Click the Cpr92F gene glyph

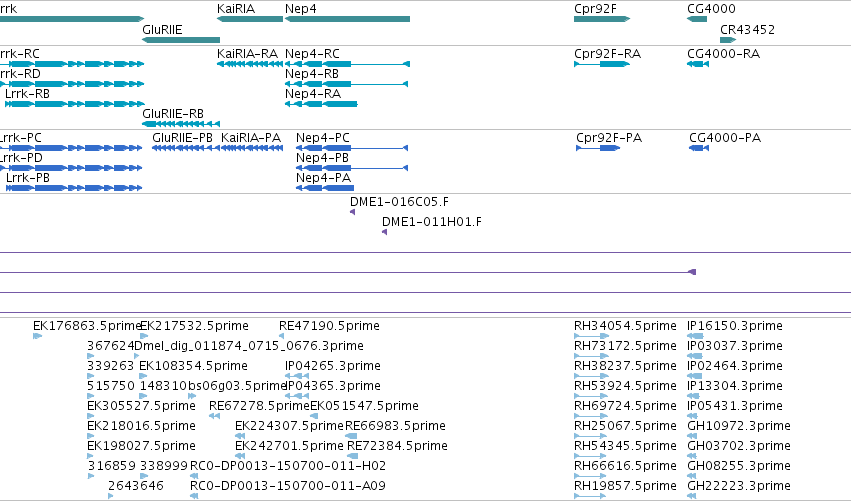(602, 19)
